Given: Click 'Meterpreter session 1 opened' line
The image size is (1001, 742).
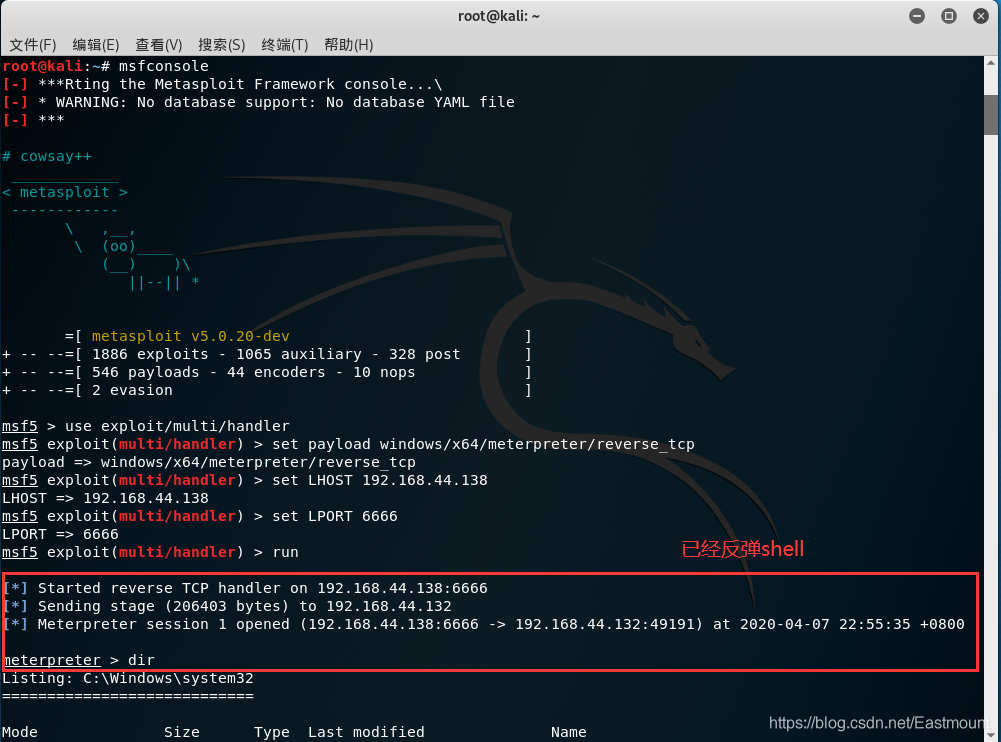Looking at the screenshot, I should point(483,624).
